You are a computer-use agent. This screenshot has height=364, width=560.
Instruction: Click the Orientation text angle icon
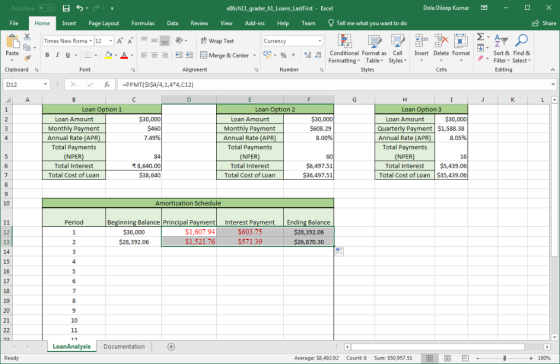point(179,41)
